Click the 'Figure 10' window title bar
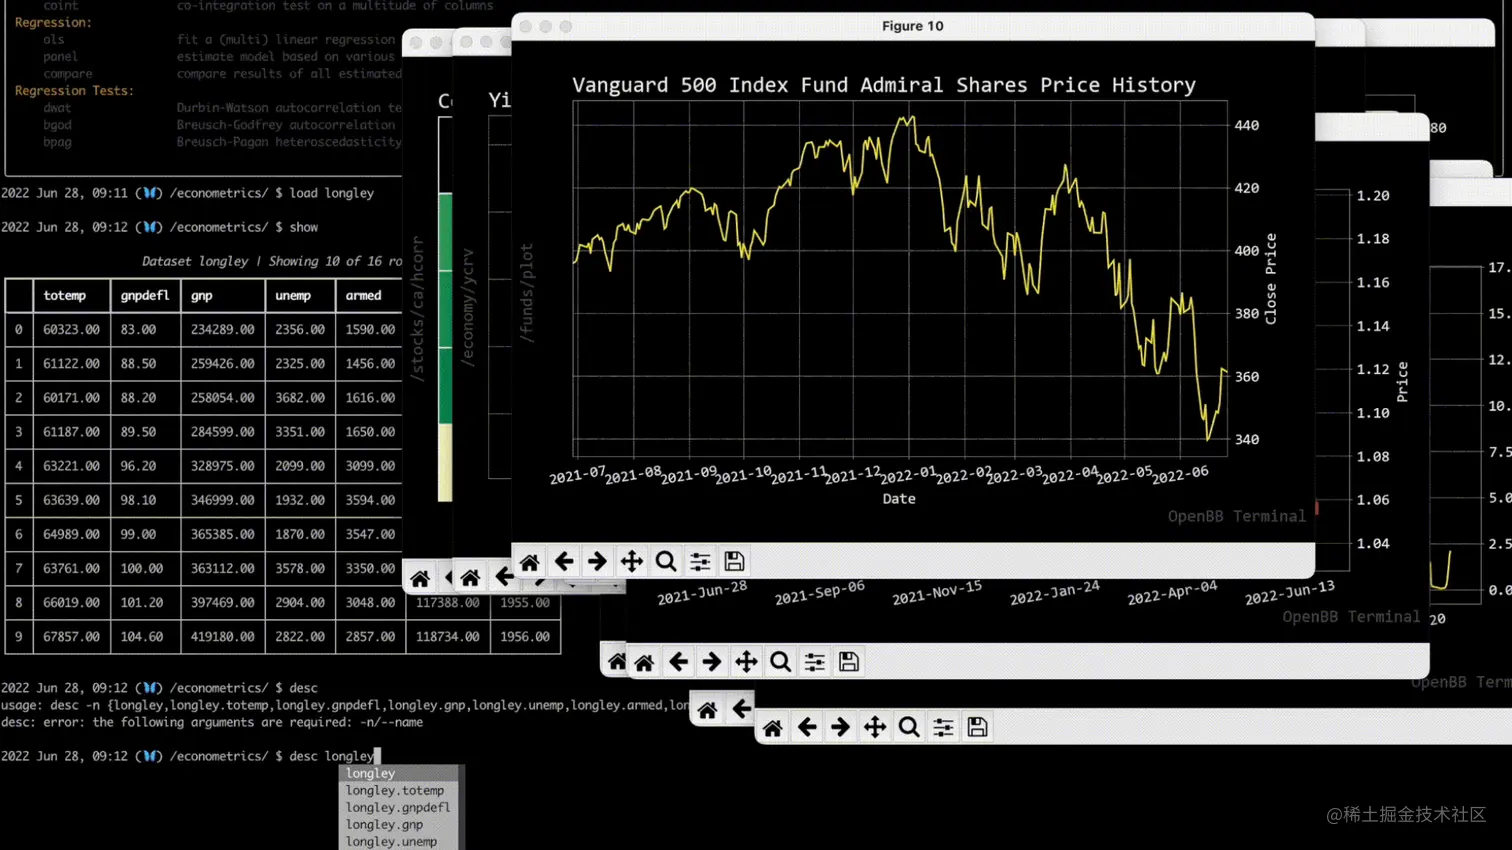The width and height of the screenshot is (1512, 850). pos(912,26)
